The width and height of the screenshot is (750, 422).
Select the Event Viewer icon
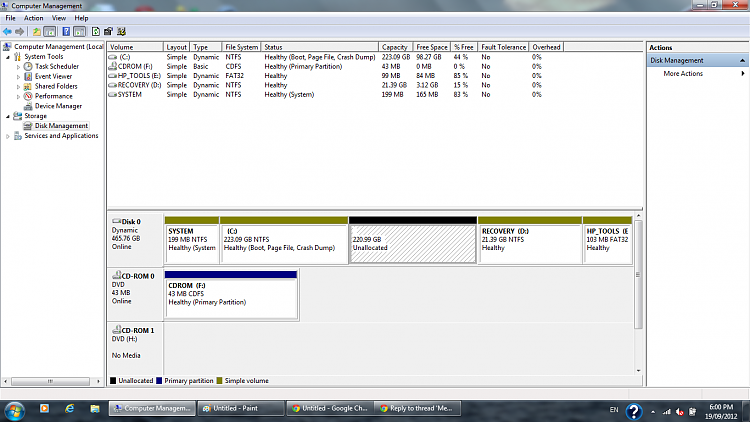pos(28,77)
